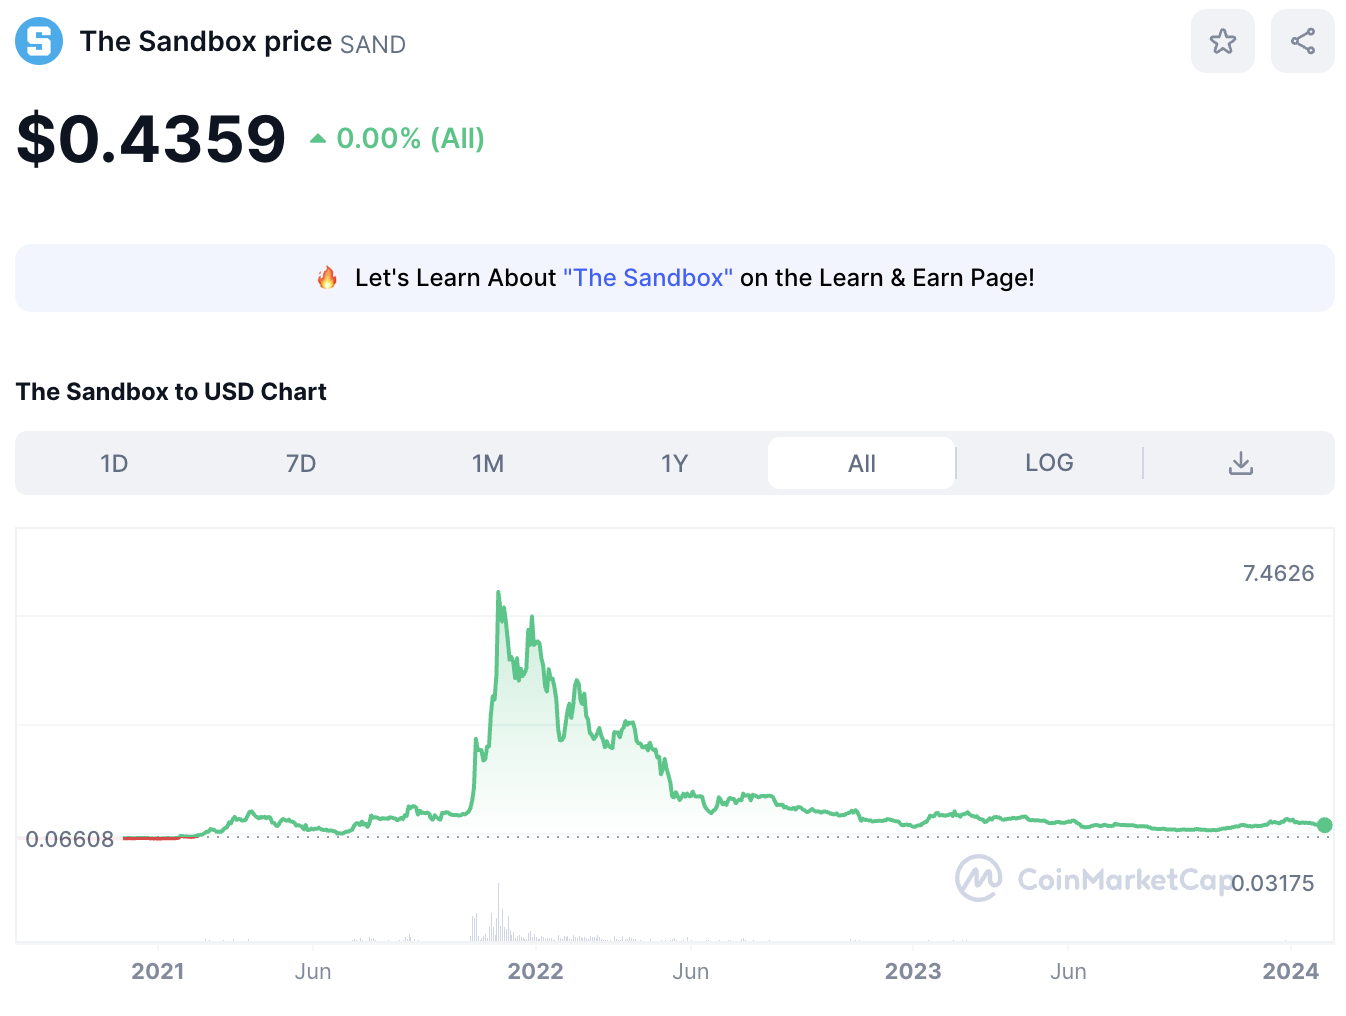Click the 2022 x-axis label

point(535,971)
